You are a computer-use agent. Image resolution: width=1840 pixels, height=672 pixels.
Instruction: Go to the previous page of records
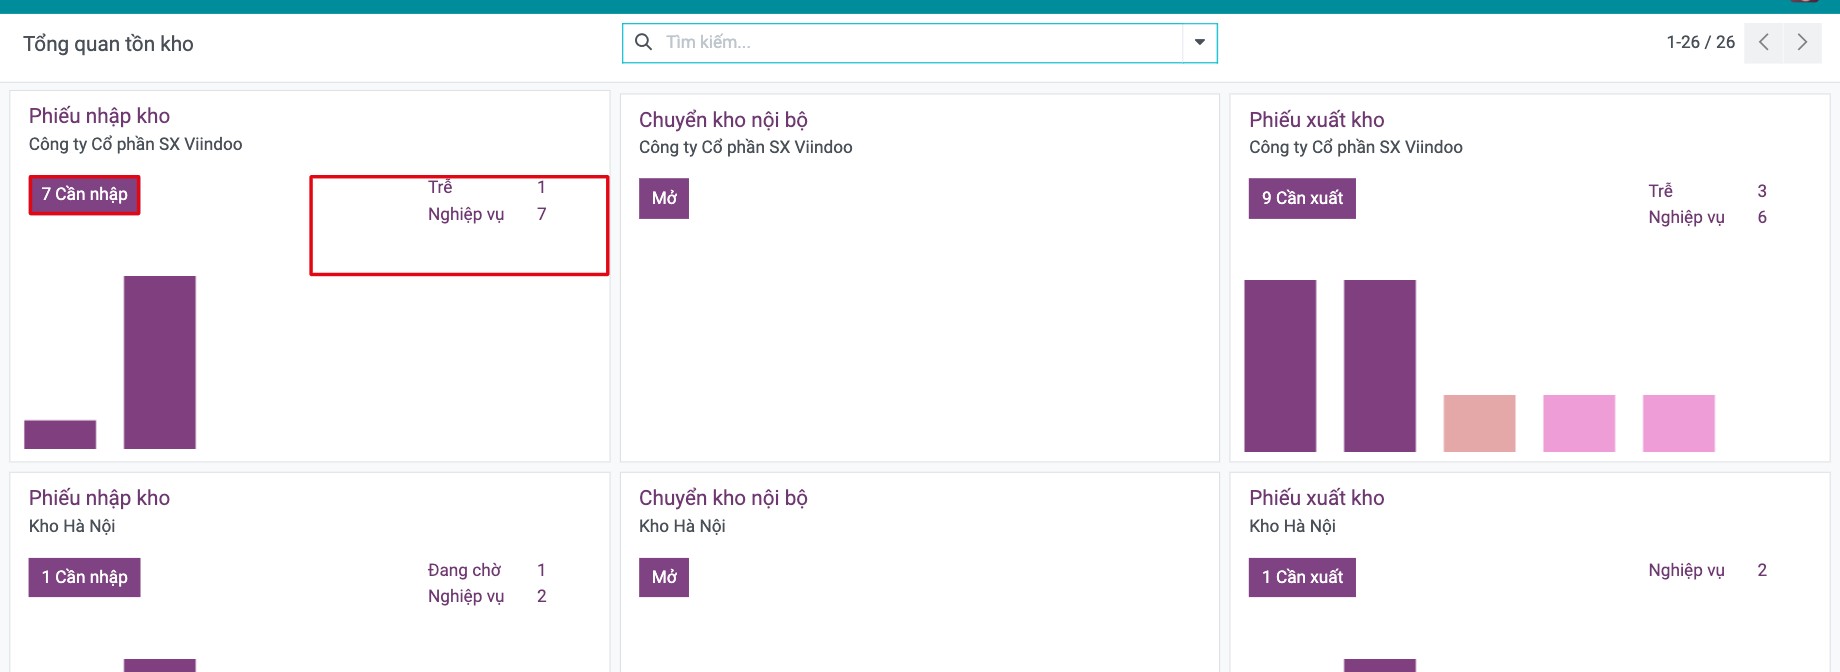pos(1763,43)
